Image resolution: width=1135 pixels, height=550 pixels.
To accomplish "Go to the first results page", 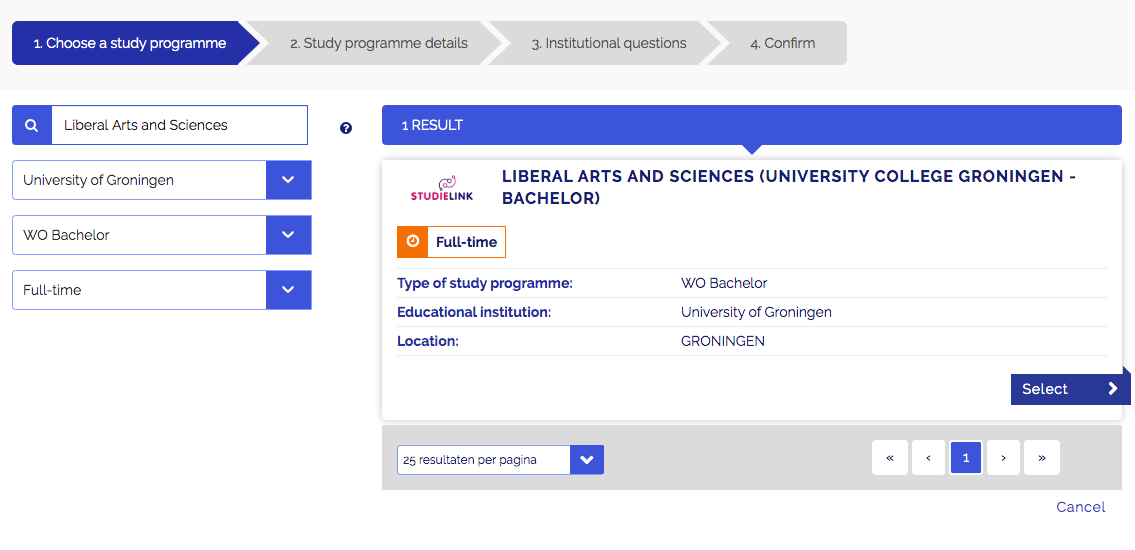I will tap(889, 458).
